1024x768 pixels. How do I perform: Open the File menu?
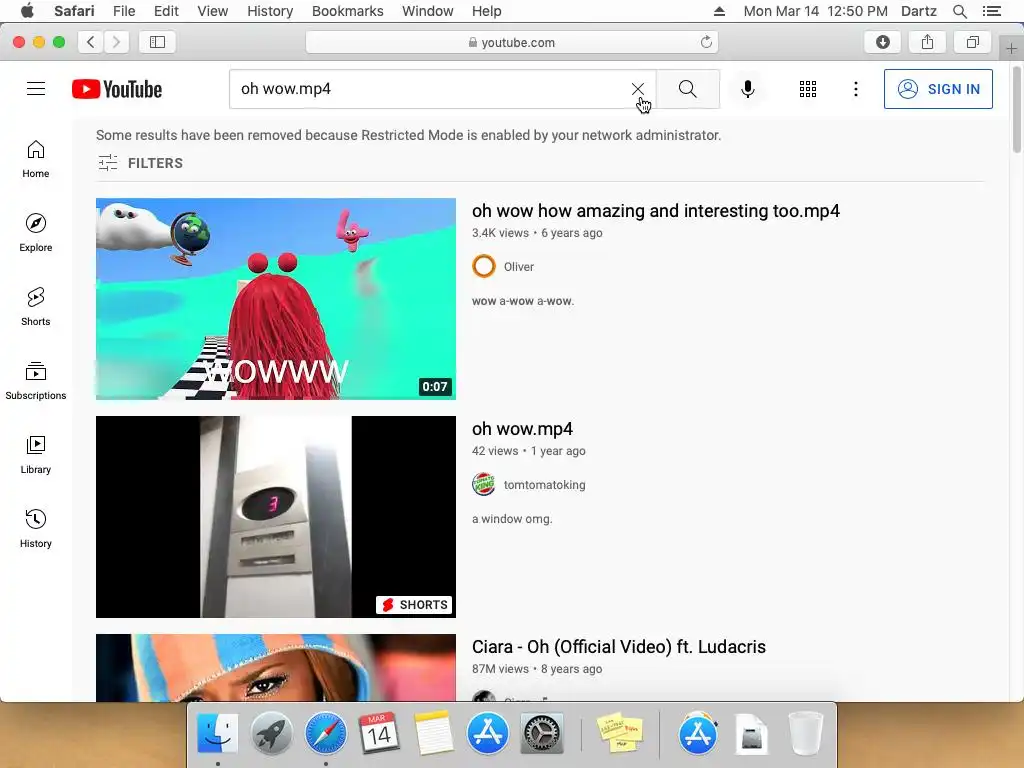click(x=124, y=11)
